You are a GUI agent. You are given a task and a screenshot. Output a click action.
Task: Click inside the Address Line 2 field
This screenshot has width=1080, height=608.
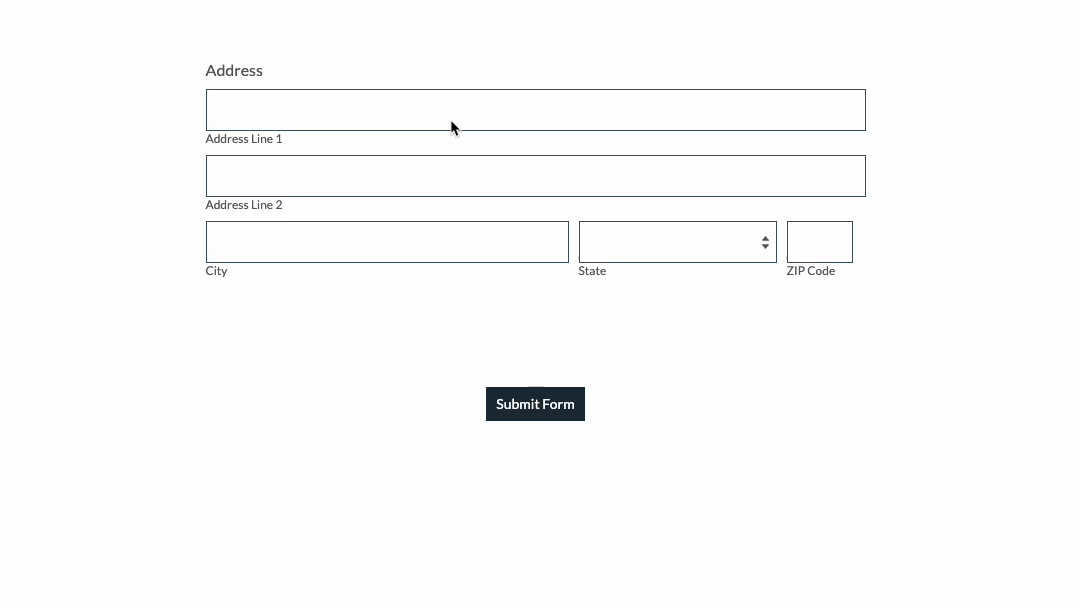pos(535,176)
